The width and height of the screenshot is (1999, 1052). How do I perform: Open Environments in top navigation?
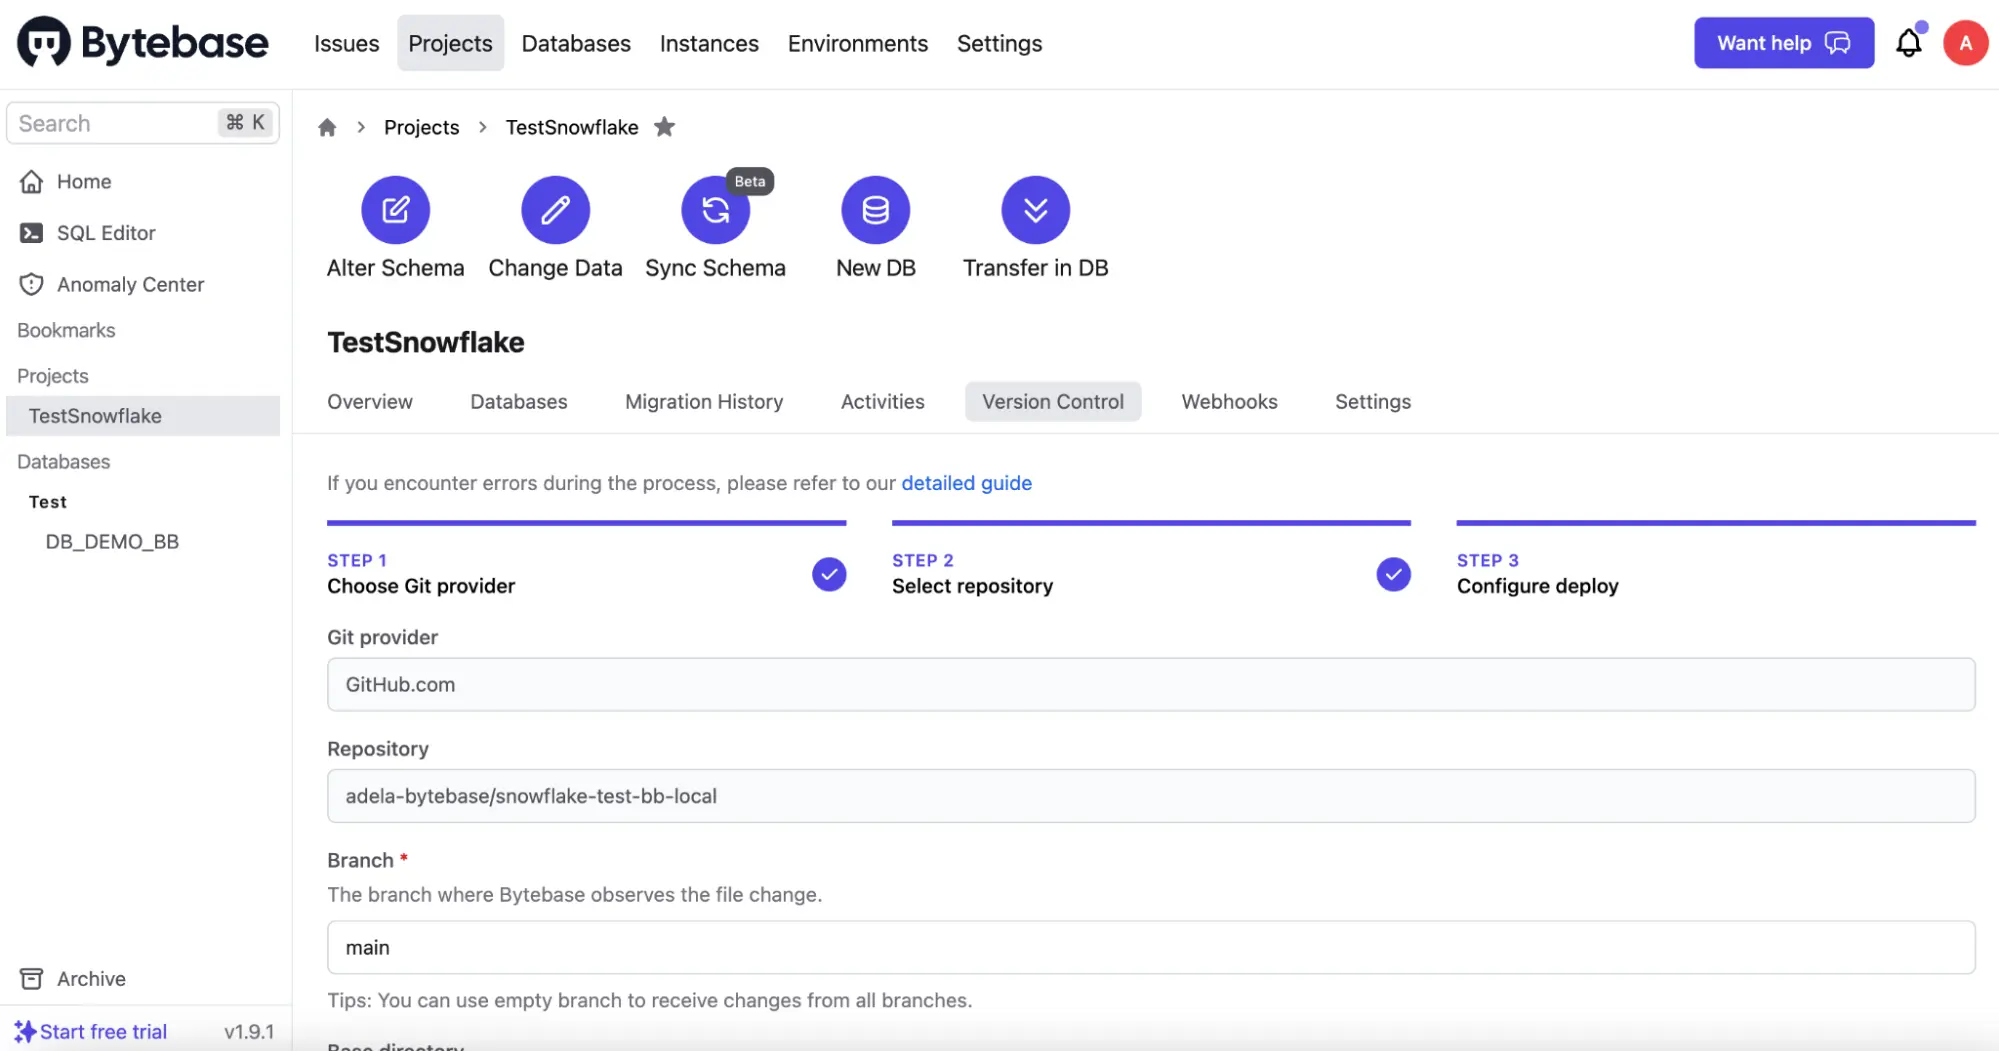coord(857,43)
